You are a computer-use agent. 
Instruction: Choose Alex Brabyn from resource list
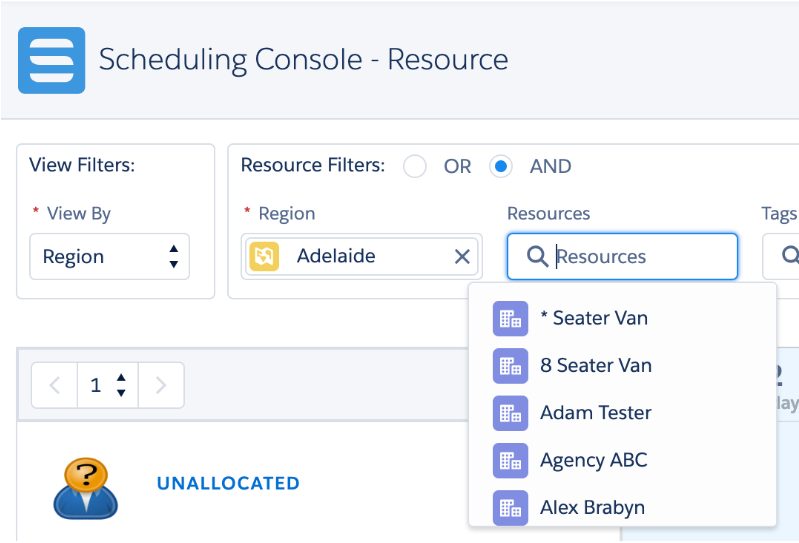pyautogui.click(x=592, y=507)
